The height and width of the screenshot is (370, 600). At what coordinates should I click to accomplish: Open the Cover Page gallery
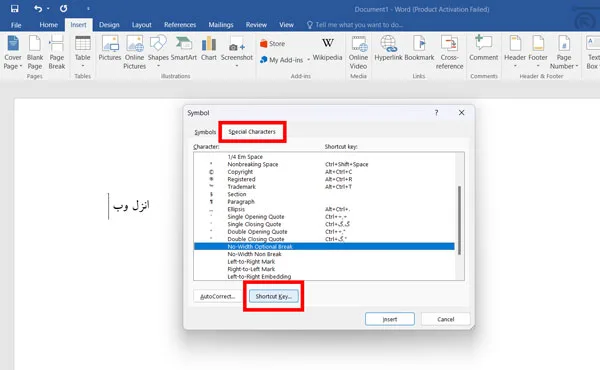[13, 52]
